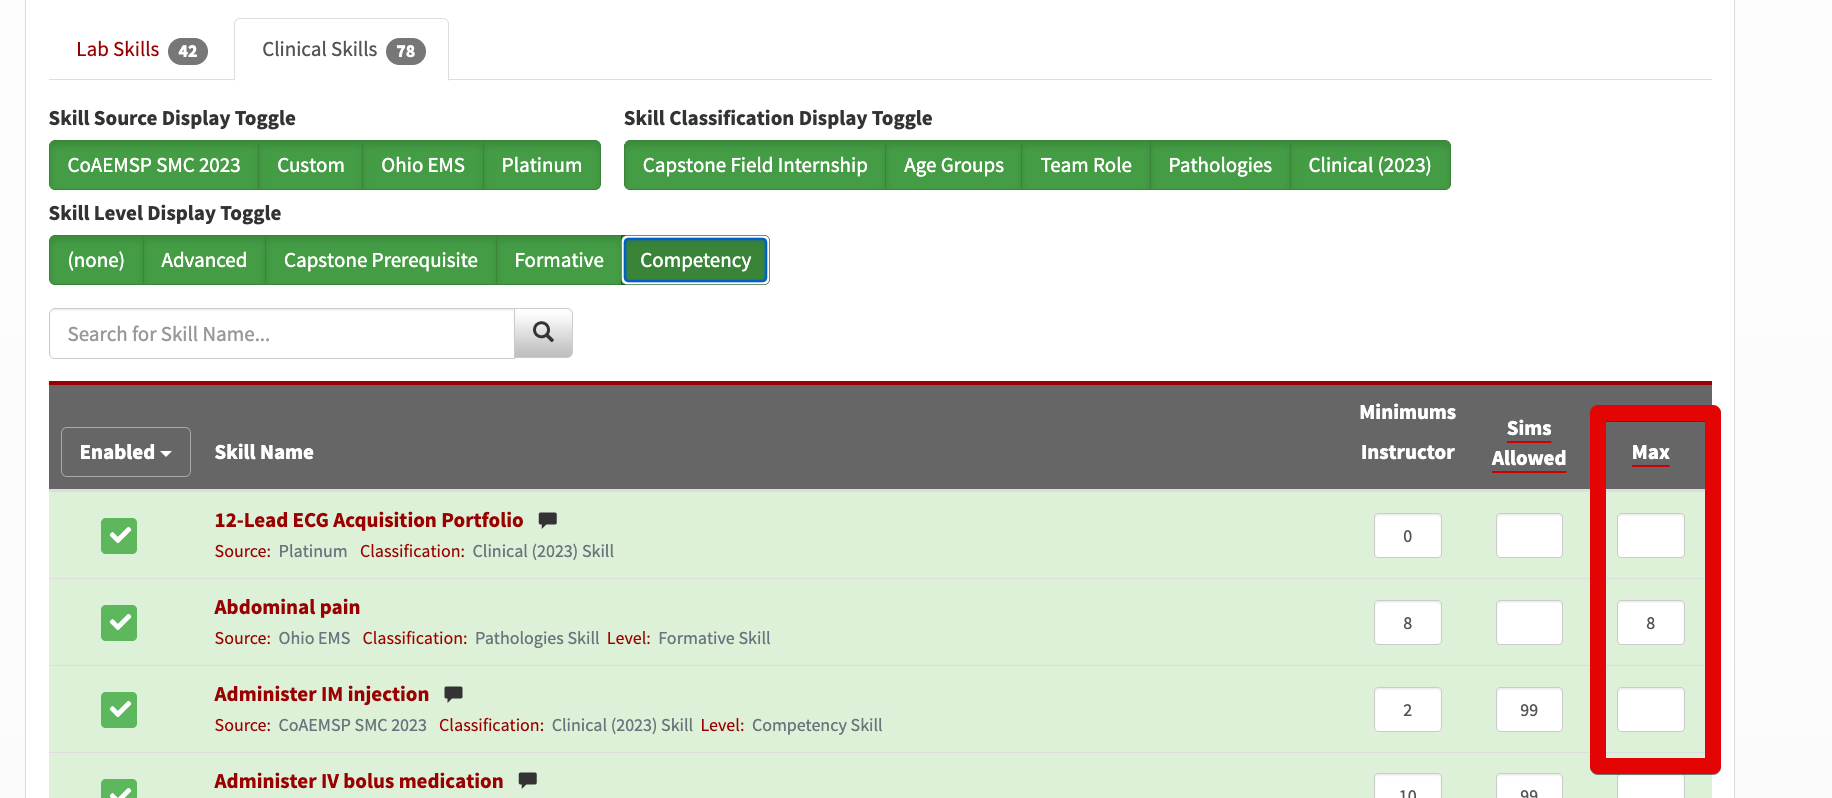1832x798 pixels.
Task: Uncheck the 12-Lead ECG Acquisition Portfolio checkbox
Action: point(119,536)
